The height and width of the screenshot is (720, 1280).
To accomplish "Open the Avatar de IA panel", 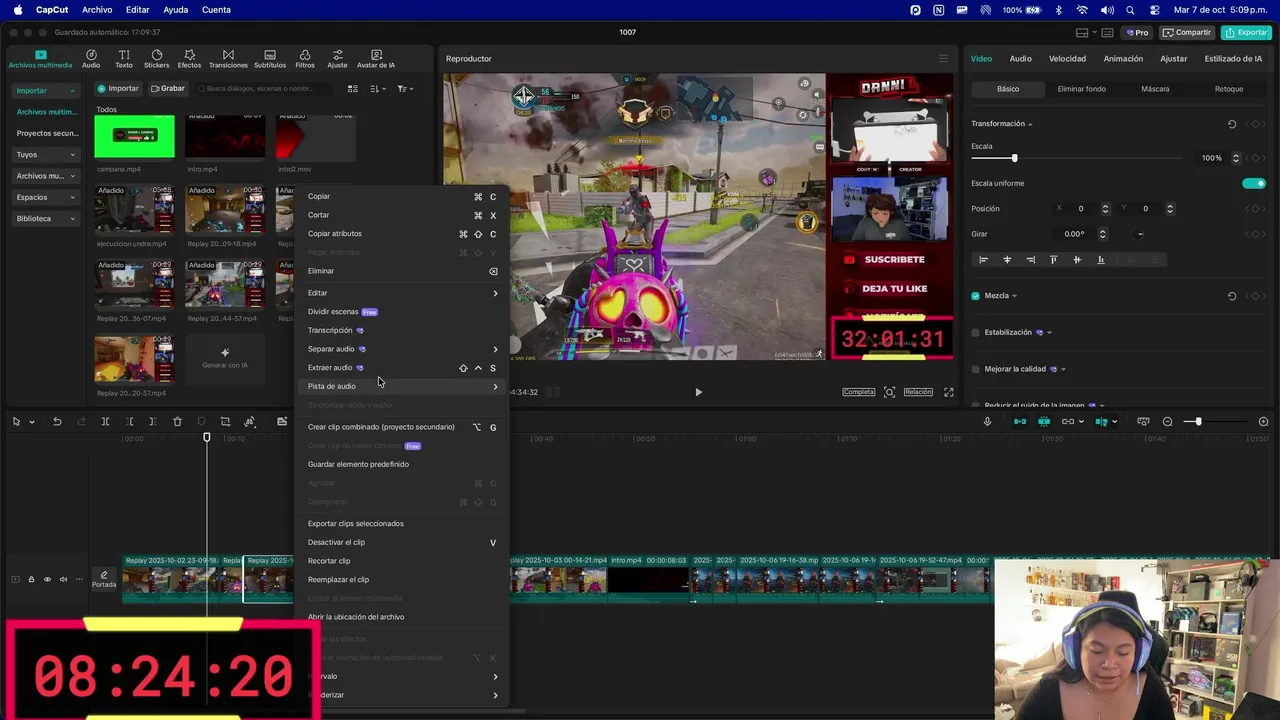I will tap(376, 59).
